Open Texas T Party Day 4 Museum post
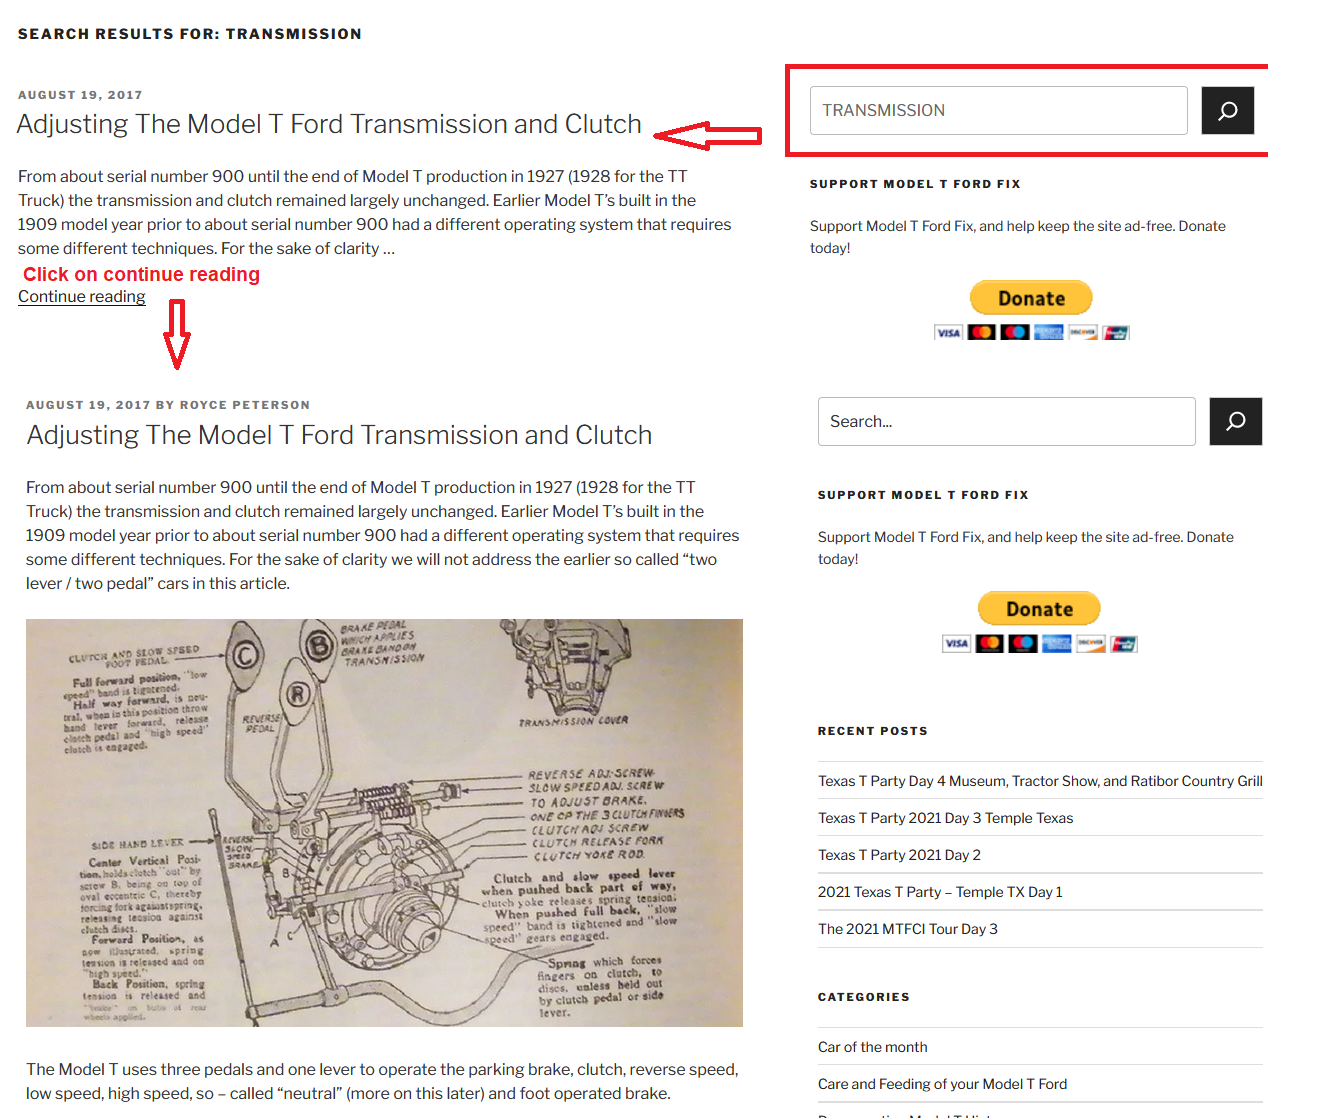 pyautogui.click(x=1040, y=781)
